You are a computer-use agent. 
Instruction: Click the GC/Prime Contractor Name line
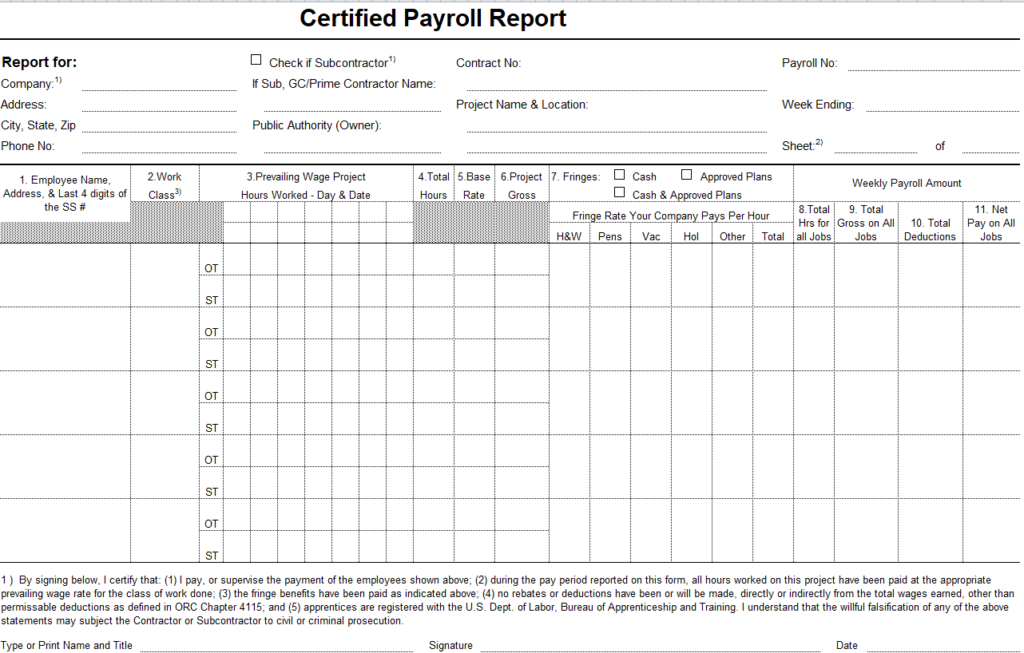(351, 104)
